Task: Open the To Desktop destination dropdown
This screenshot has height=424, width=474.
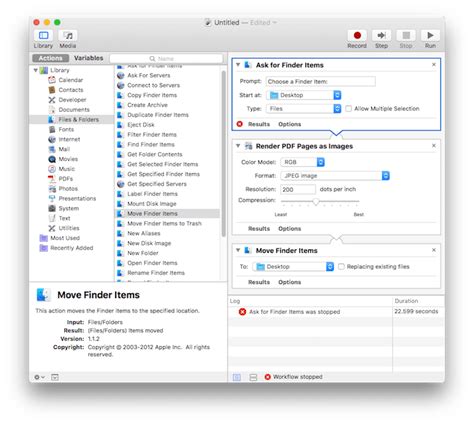Action: [293, 267]
